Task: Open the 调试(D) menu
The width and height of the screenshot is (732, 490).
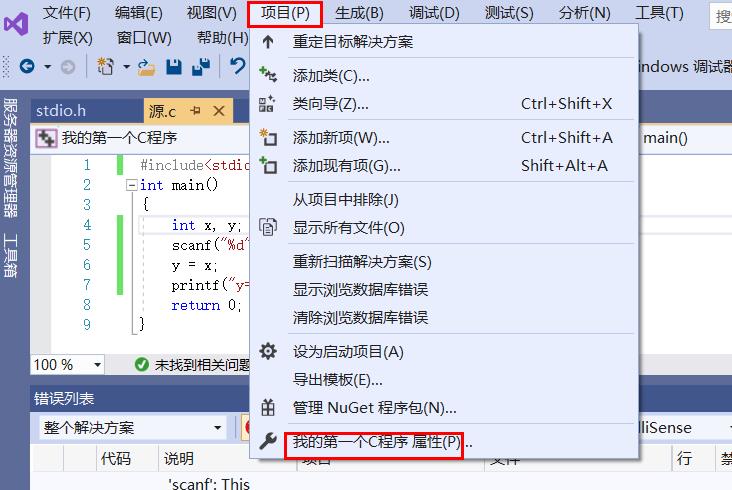Action: (x=434, y=13)
